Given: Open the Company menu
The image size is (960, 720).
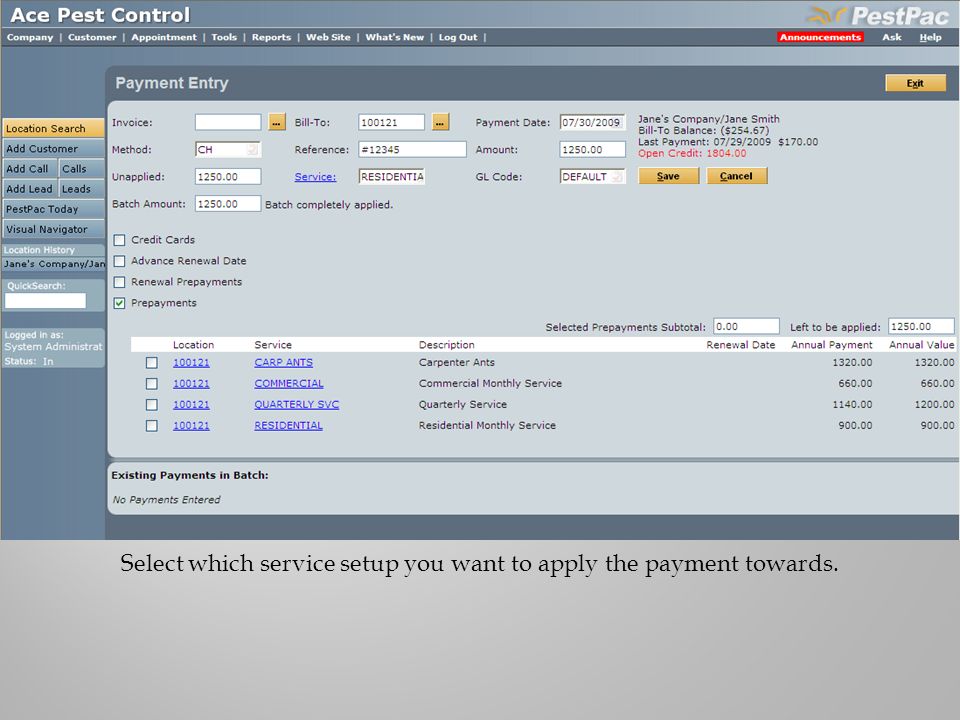Looking at the screenshot, I should tap(30, 37).
